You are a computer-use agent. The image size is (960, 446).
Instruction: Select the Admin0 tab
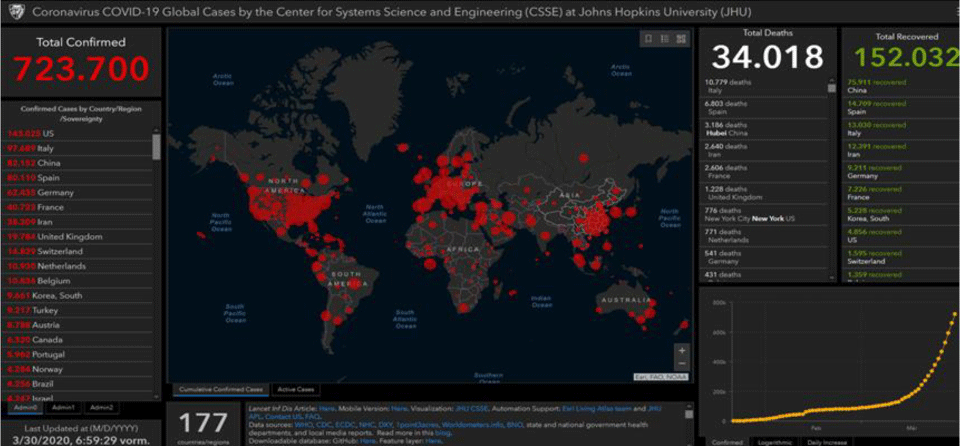coord(25,407)
